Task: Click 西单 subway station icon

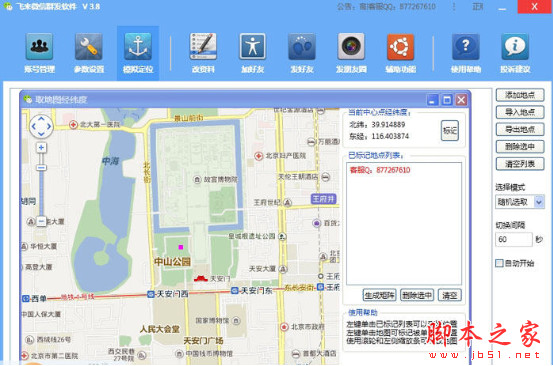Action: tap(26, 299)
